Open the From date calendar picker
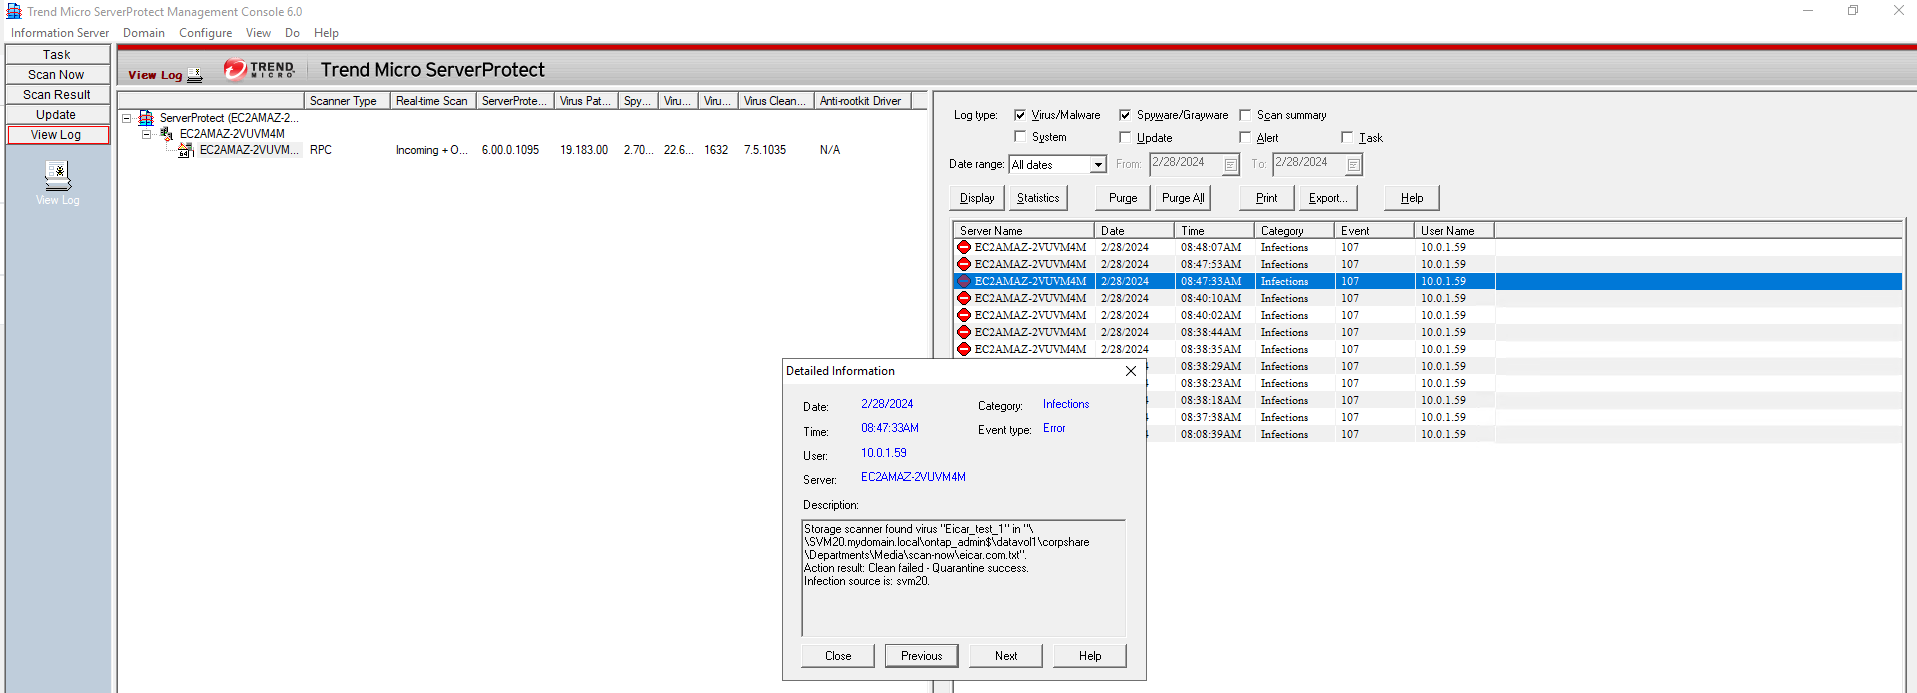1917x693 pixels. coord(1231,165)
